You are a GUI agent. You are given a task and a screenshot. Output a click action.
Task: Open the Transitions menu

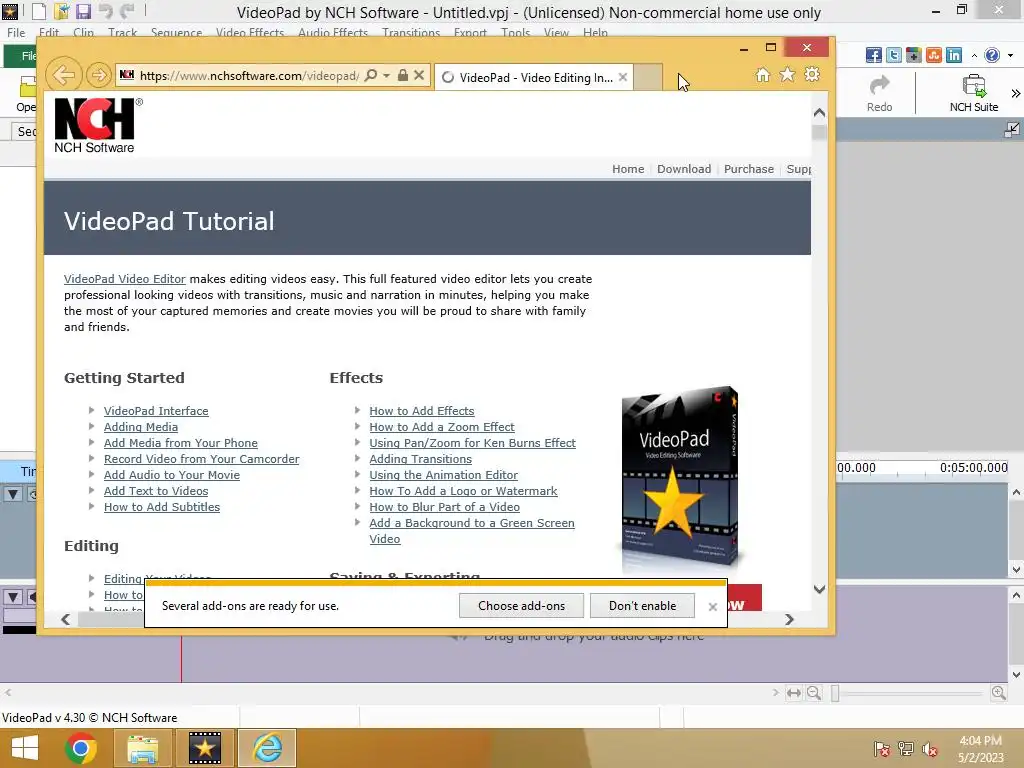coord(411,33)
